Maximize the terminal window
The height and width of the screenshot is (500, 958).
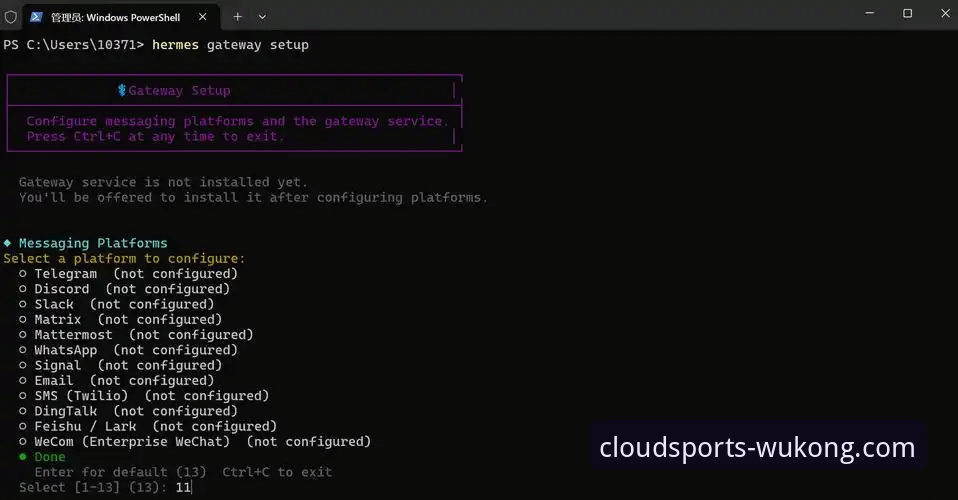pyautogui.click(x=907, y=14)
